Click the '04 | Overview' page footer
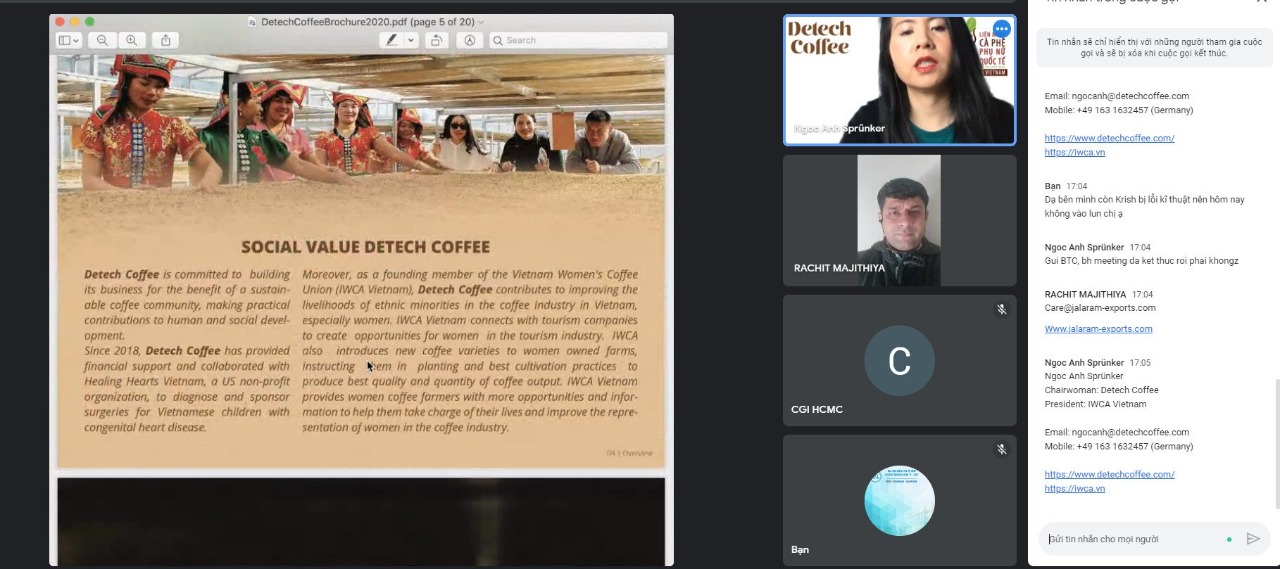1280x569 pixels. 629,453
